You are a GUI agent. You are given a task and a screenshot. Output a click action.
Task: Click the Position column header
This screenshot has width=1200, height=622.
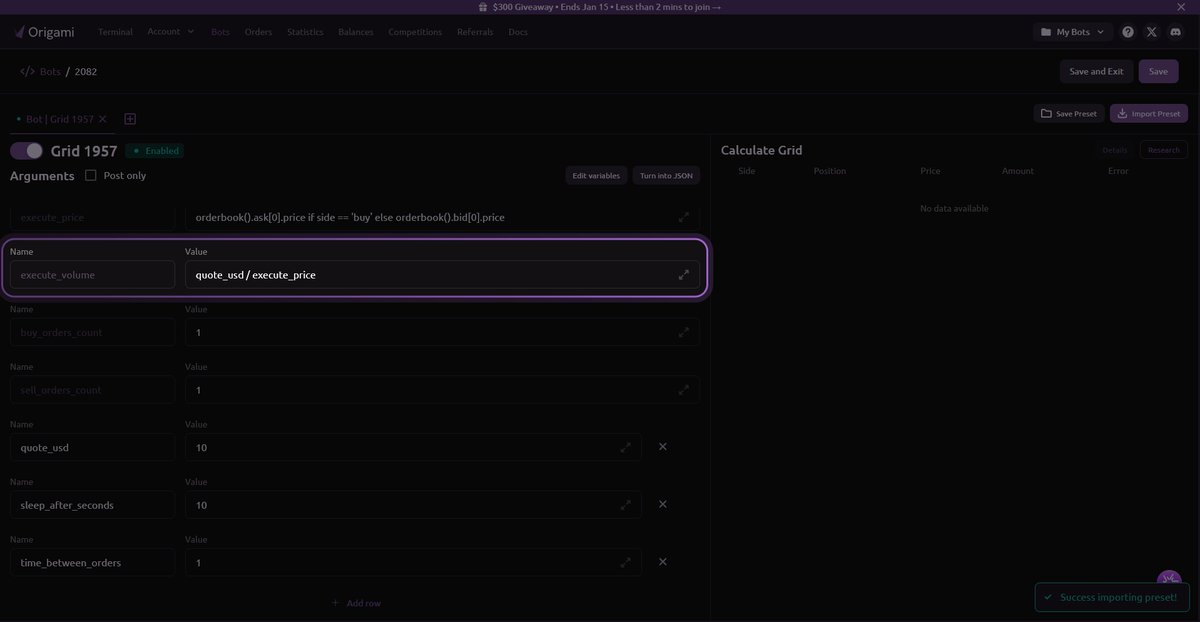tap(830, 171)
